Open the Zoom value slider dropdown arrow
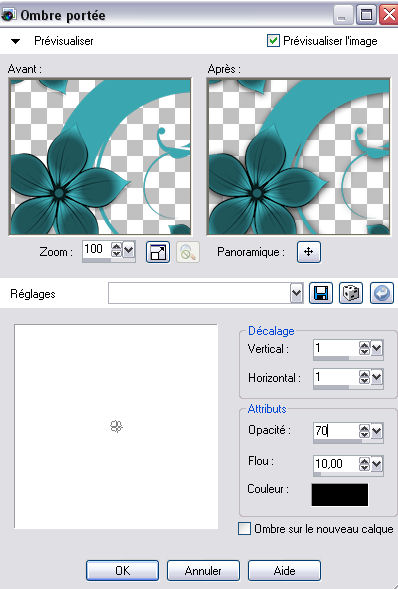 [129, 249]
